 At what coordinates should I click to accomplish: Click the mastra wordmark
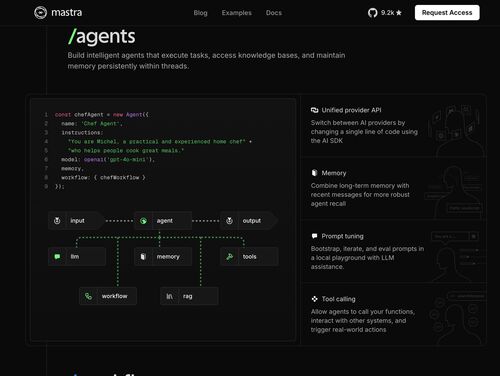67,13
